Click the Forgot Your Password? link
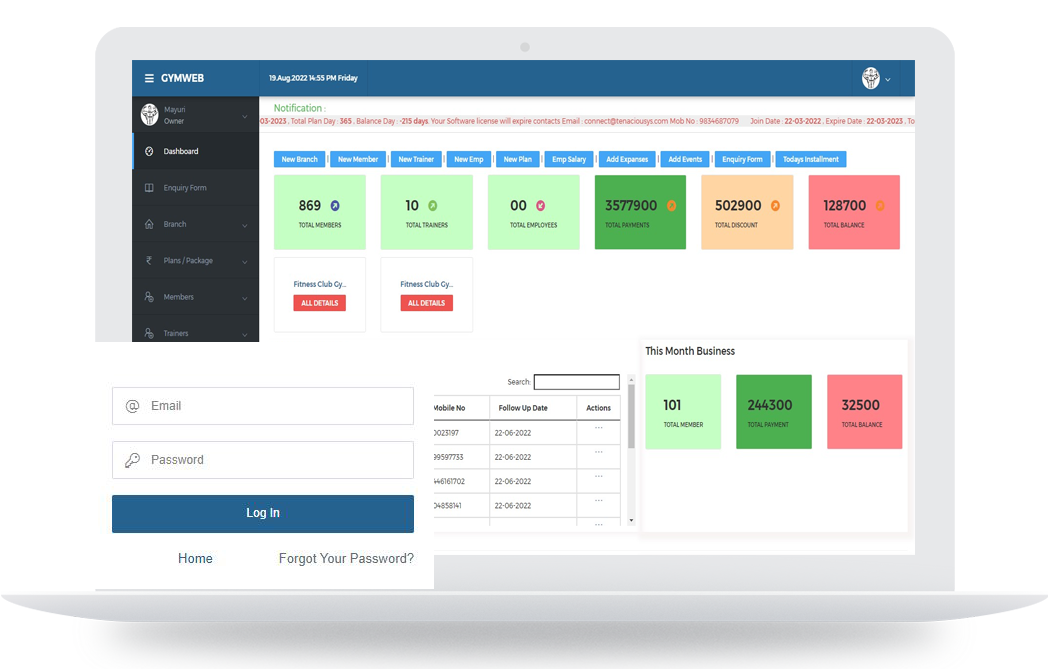This screenshot has width=1048, height=669. click(x=346, y=559)
